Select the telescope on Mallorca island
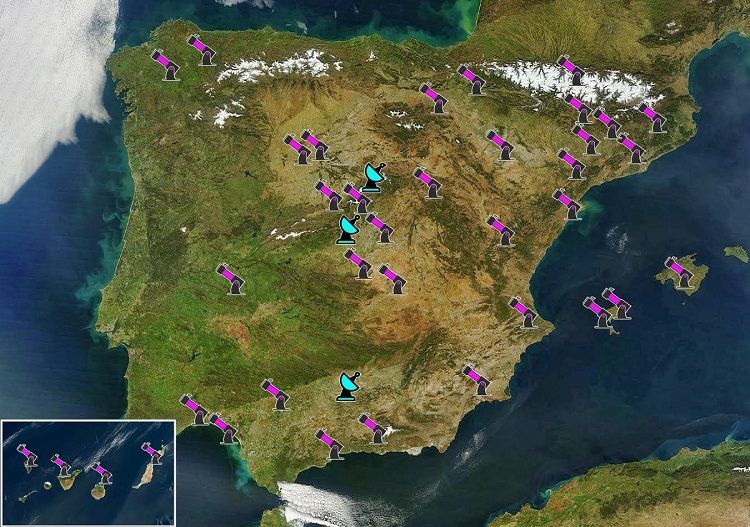This screenshot has height=527, width=750. (x=680, y=273)
